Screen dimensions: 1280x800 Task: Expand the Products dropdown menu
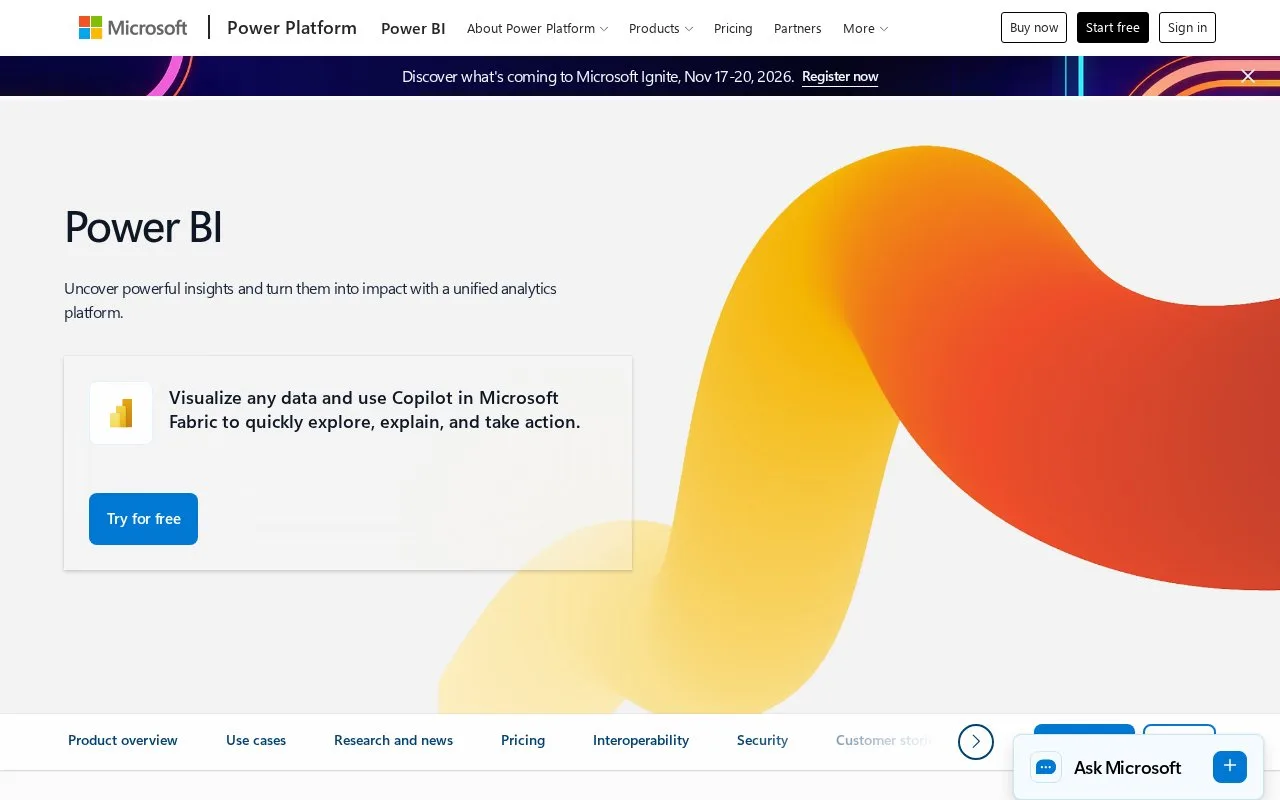(660, 28)
